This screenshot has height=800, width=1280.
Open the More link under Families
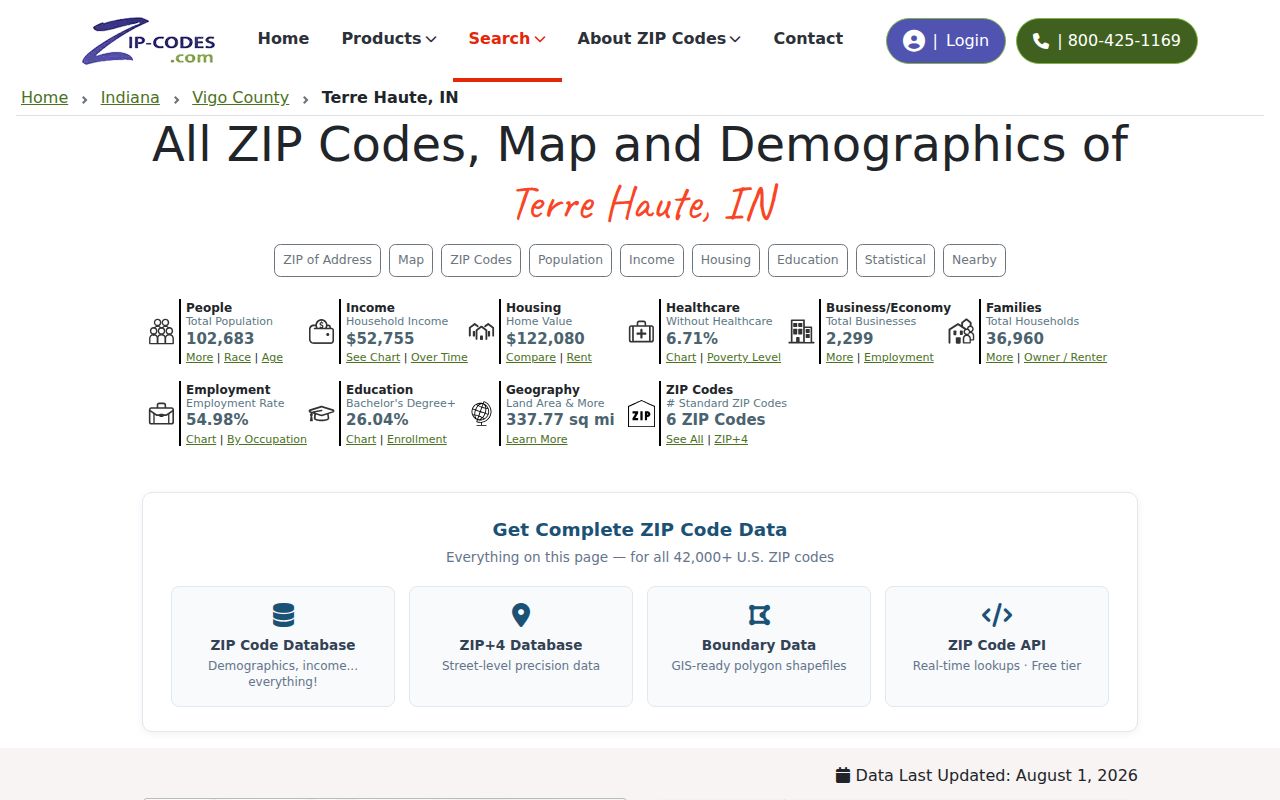[x=1000, y=357]
